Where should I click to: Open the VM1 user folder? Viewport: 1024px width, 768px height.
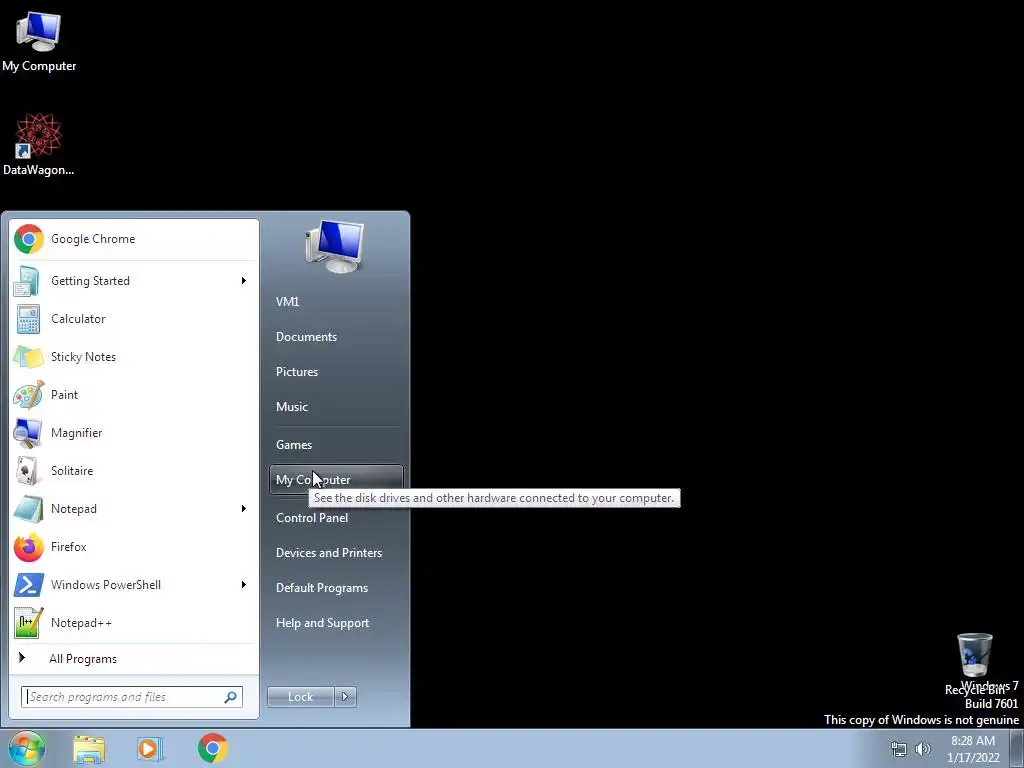coord(336,302)
